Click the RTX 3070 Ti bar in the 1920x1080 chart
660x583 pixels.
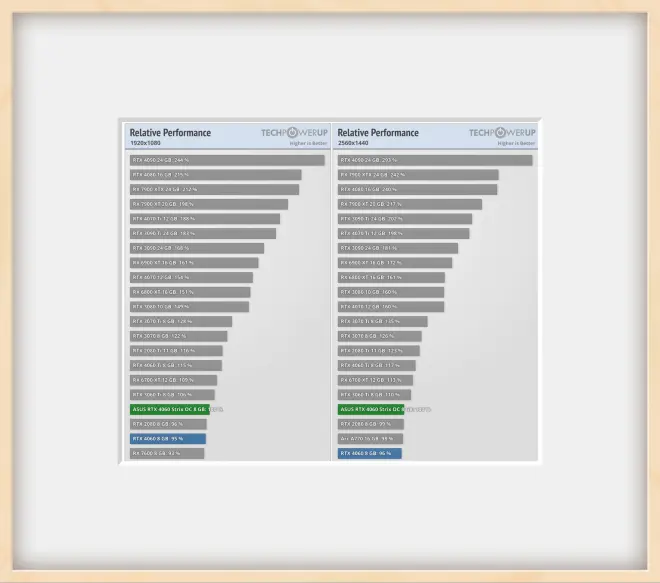pos(180,321)
